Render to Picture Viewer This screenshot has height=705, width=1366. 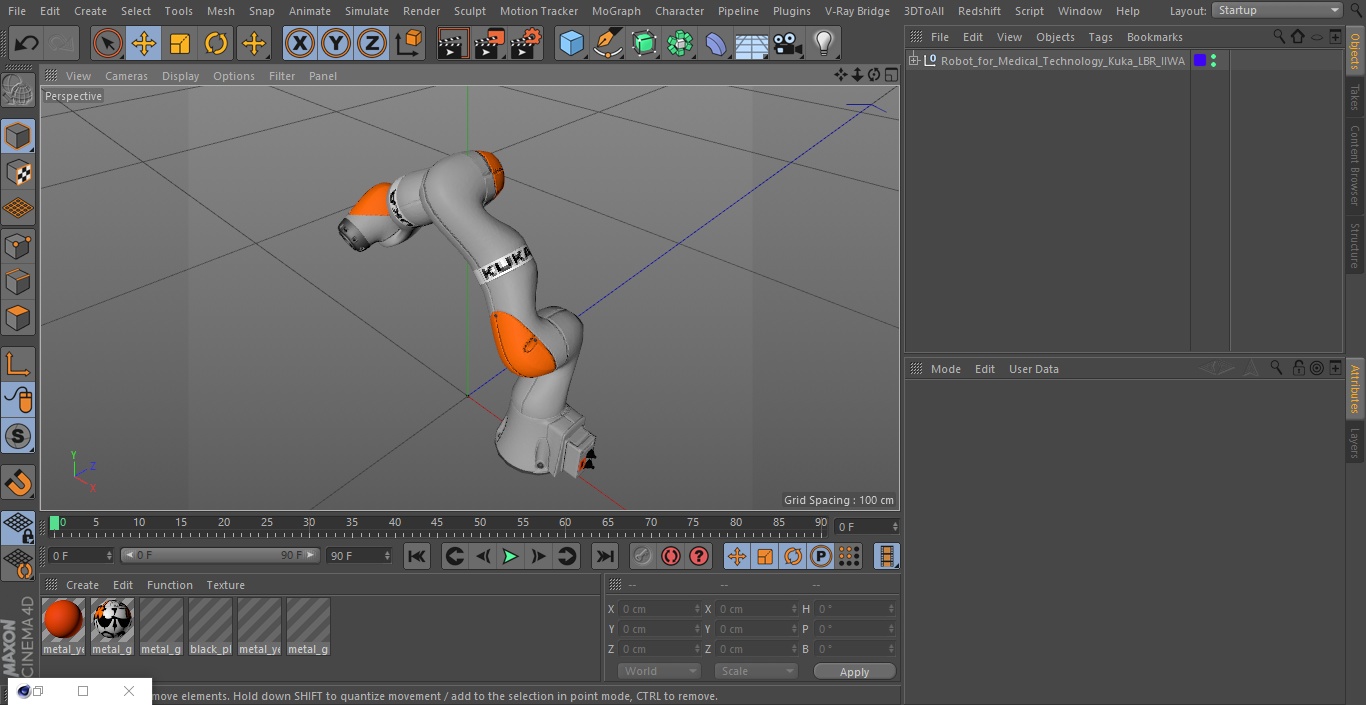pyautogui.click(x=489, y=43)
